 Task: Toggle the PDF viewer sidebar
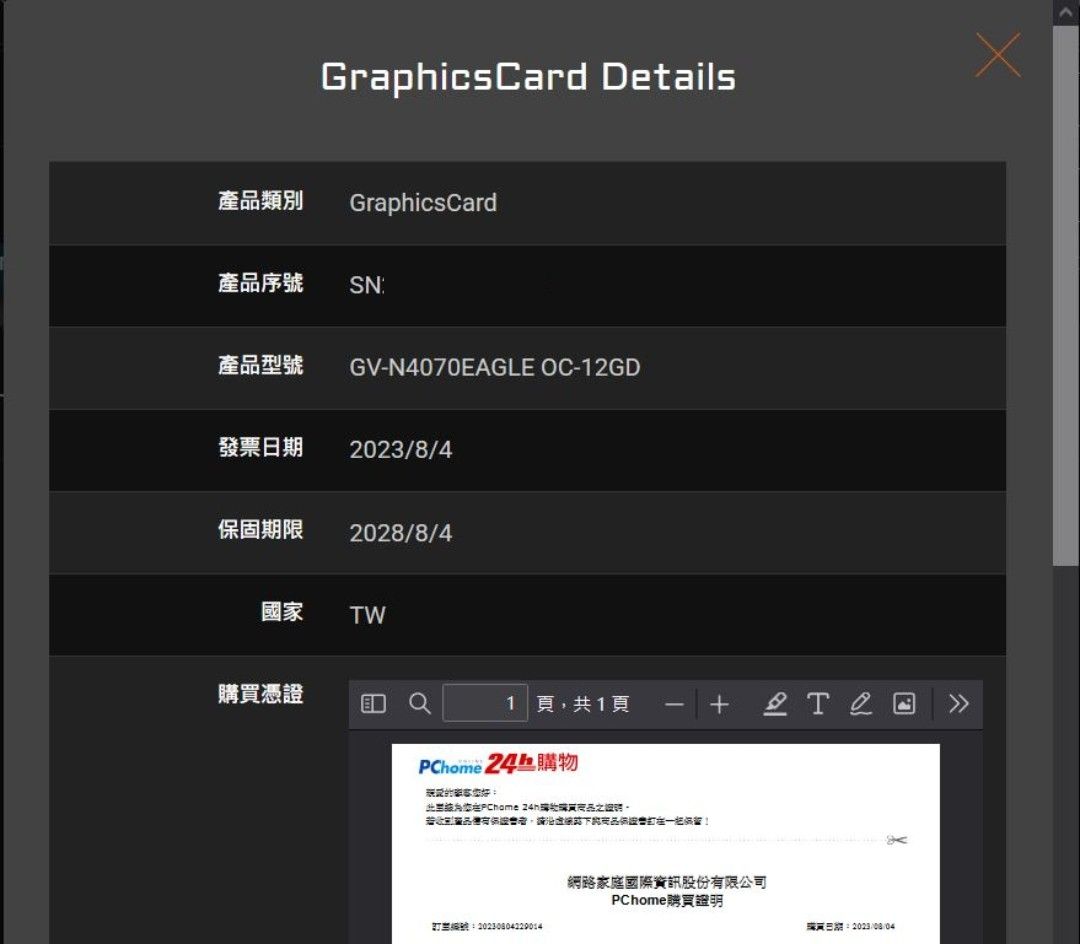pyautogui.click(x=373, y=704)
